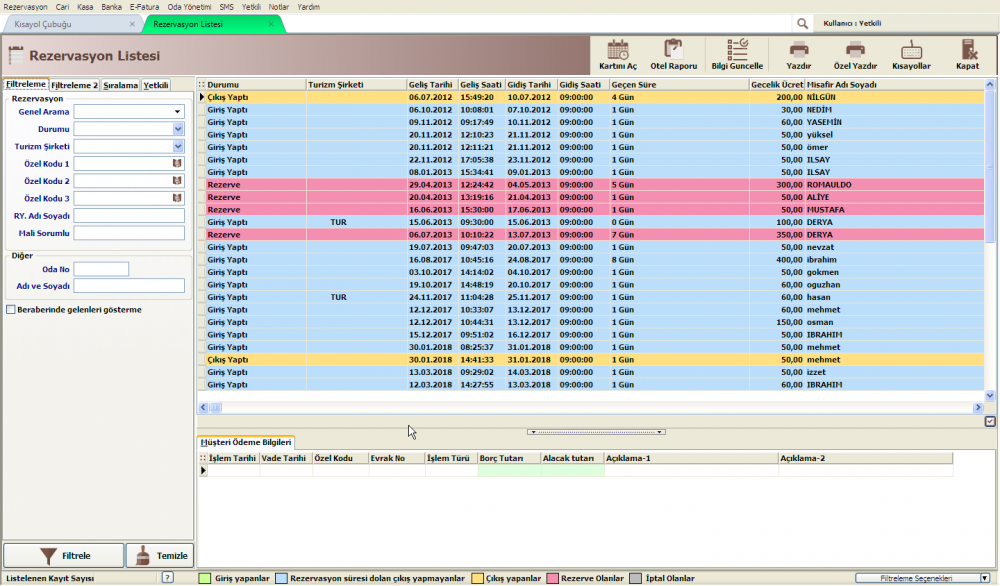Click the Borç Tutarı column header
Screen dimensions: 1000x586
[x=509, y=458]
